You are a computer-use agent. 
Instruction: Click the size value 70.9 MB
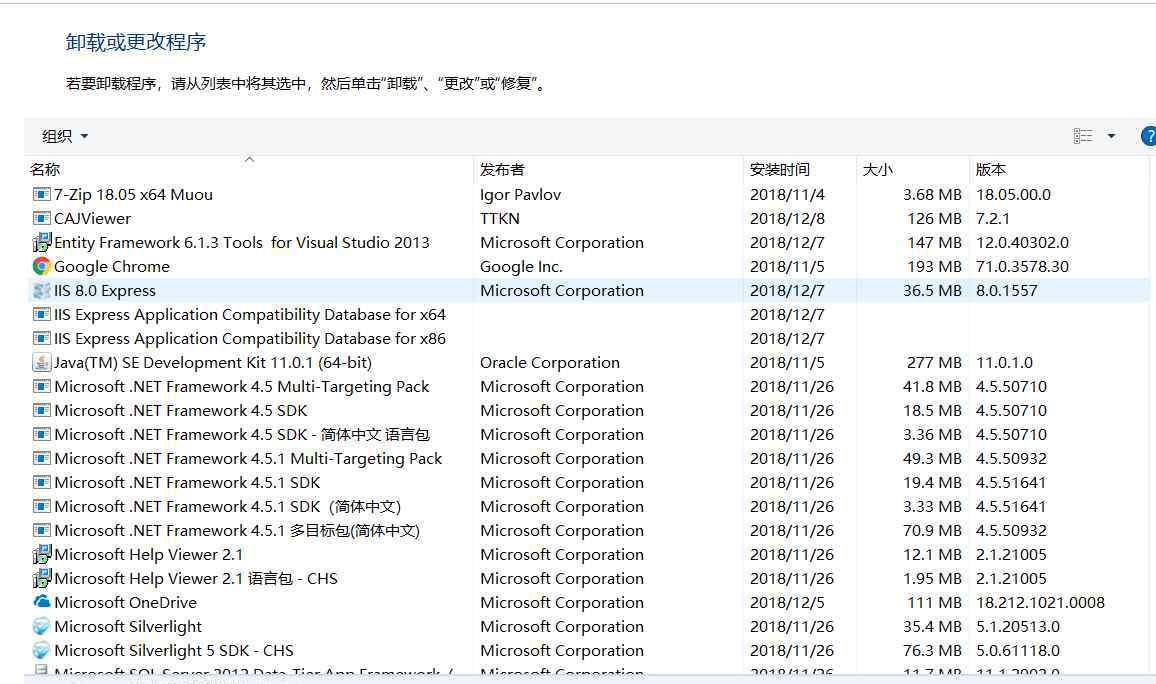[x=933, y=530]
